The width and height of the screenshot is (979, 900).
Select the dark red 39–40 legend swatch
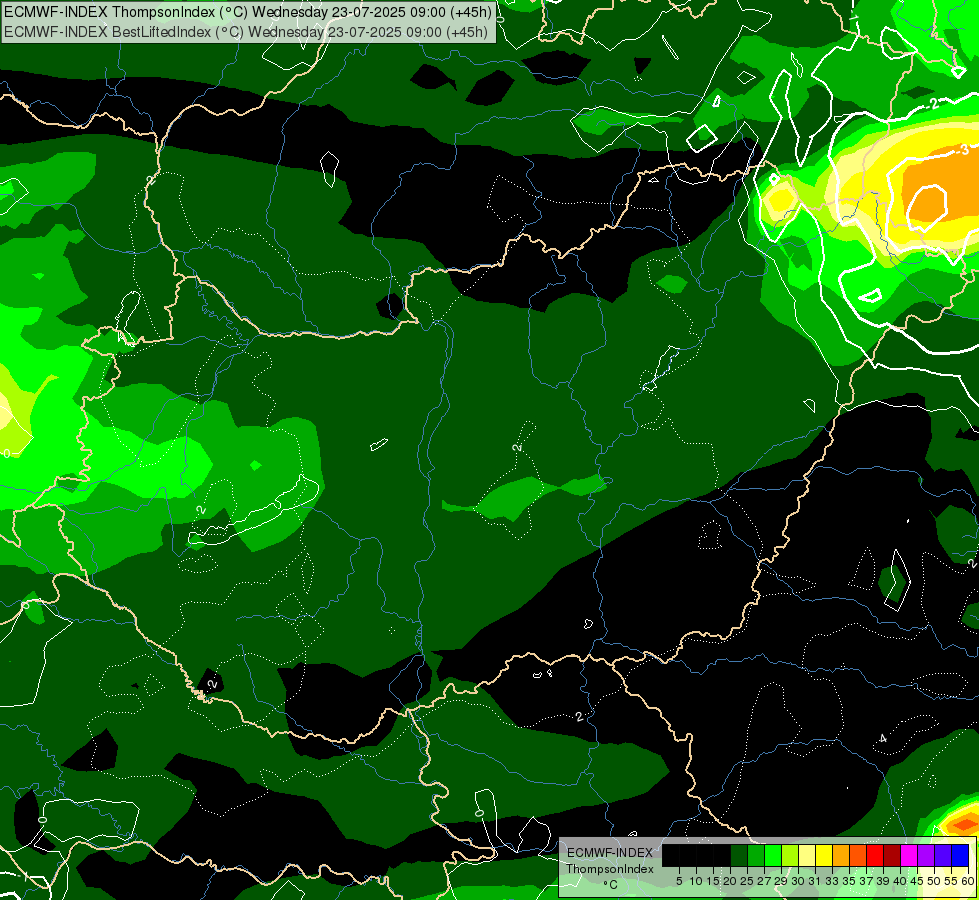[x=892, y=855]
